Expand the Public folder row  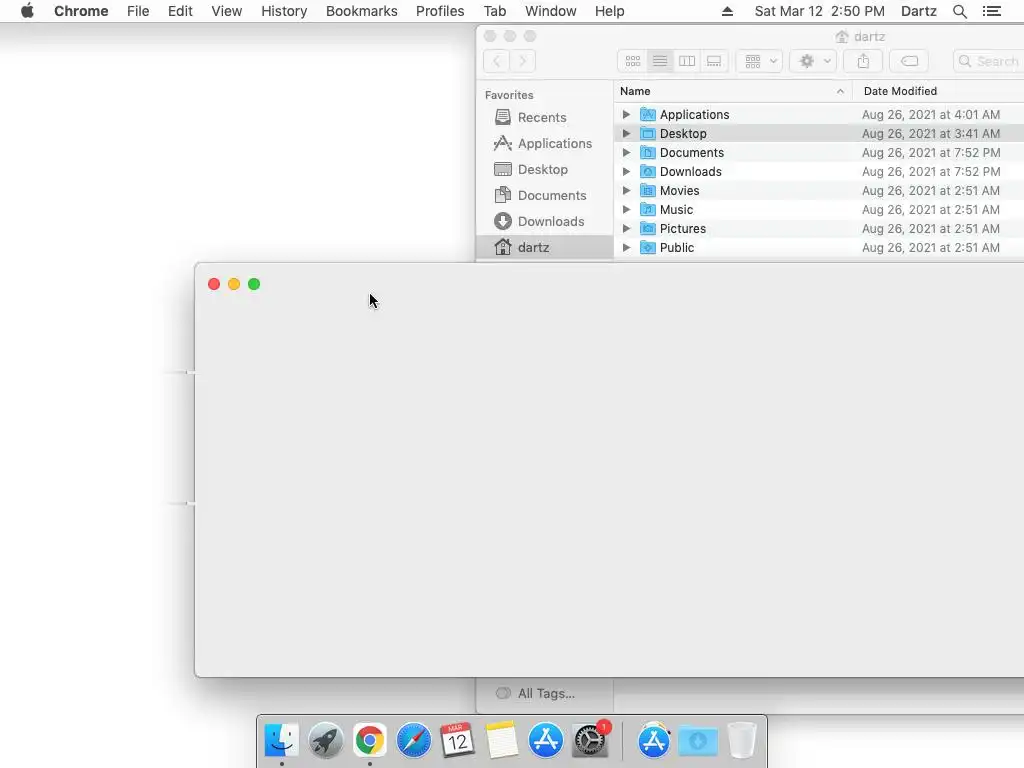[x=626, y=248]
